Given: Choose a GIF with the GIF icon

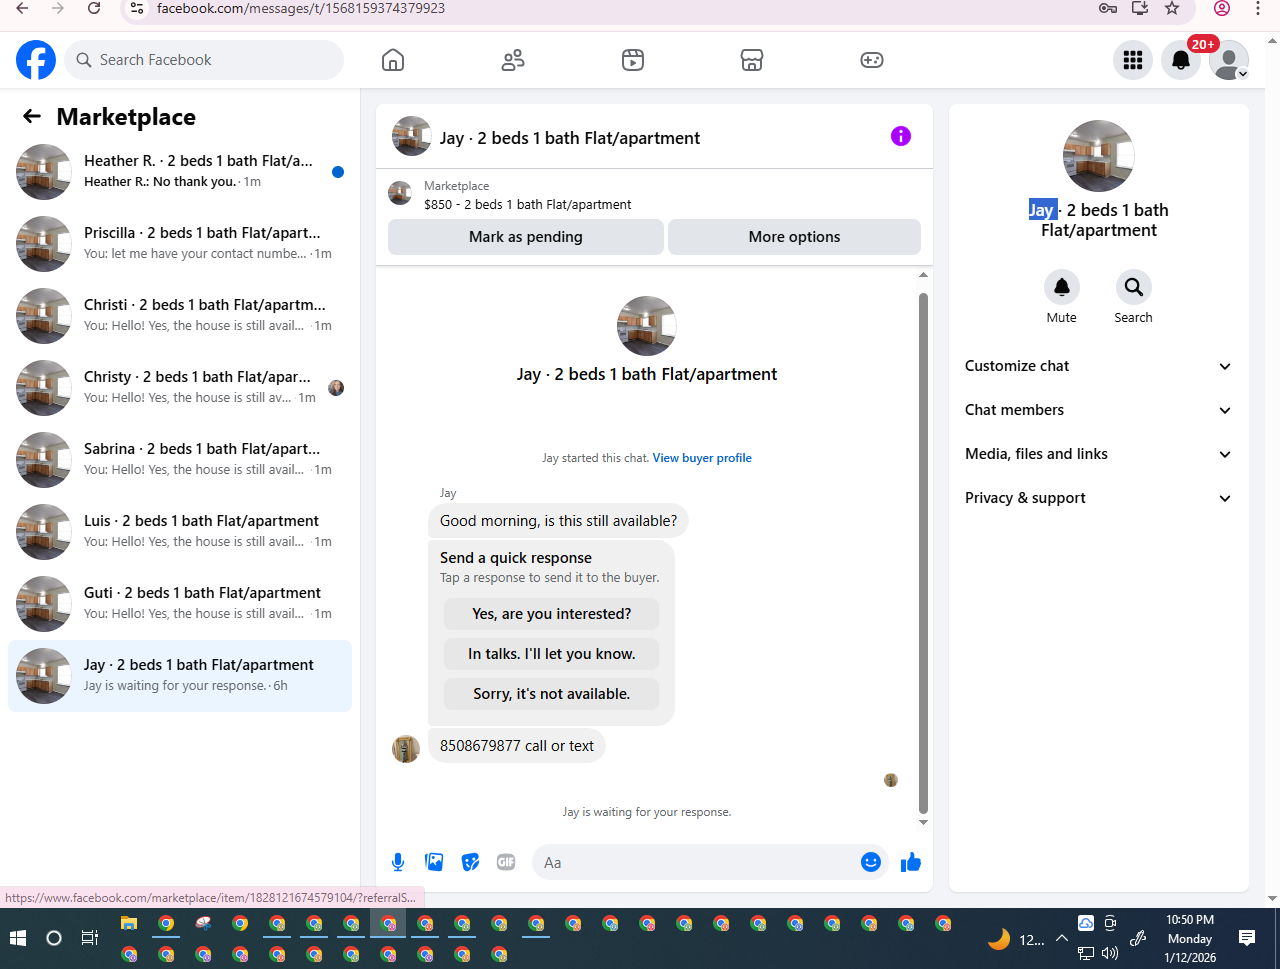Looking at the screenshot, I should pyautogui.click(x=506, y=862).
